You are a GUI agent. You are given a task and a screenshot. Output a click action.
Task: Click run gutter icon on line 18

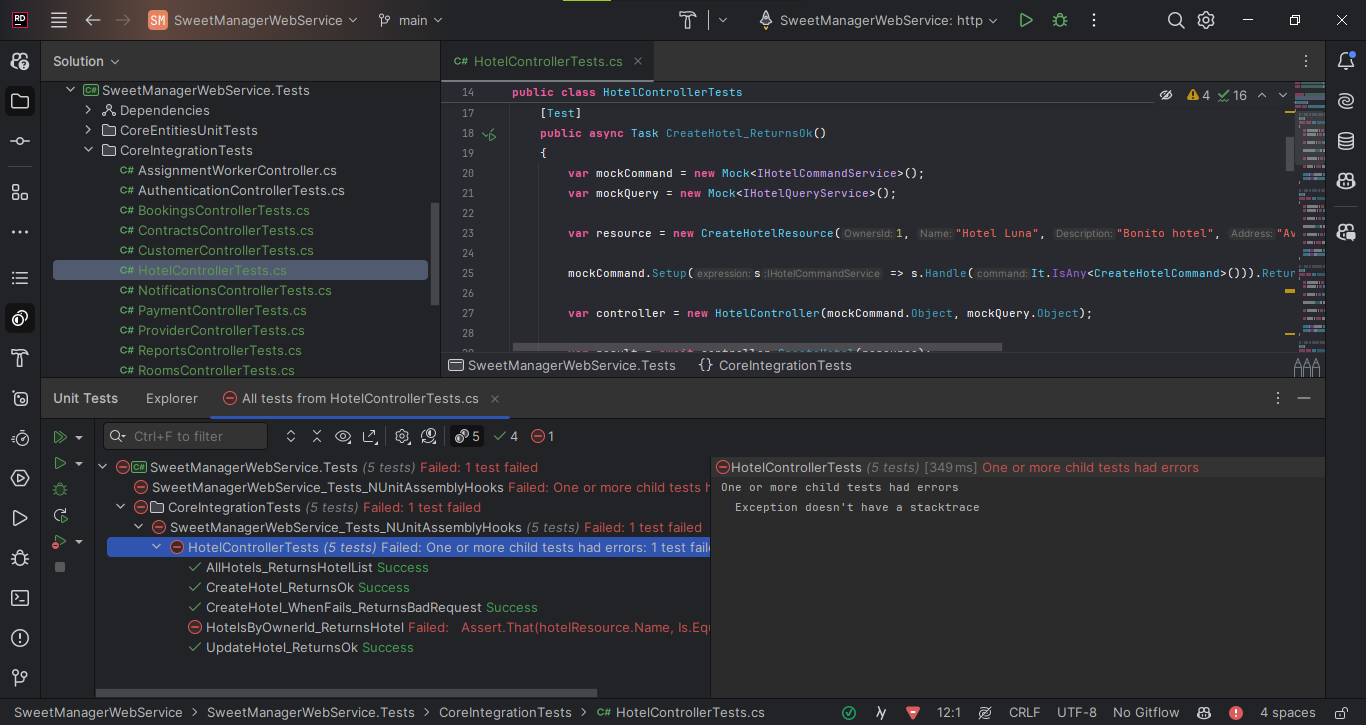(x=489, y=134)
